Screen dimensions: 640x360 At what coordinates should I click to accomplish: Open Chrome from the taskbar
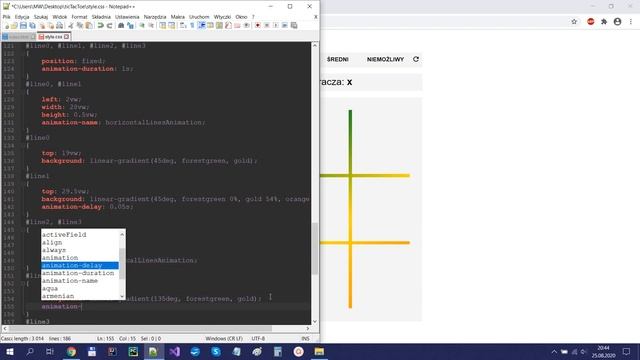tap(71, 351)
